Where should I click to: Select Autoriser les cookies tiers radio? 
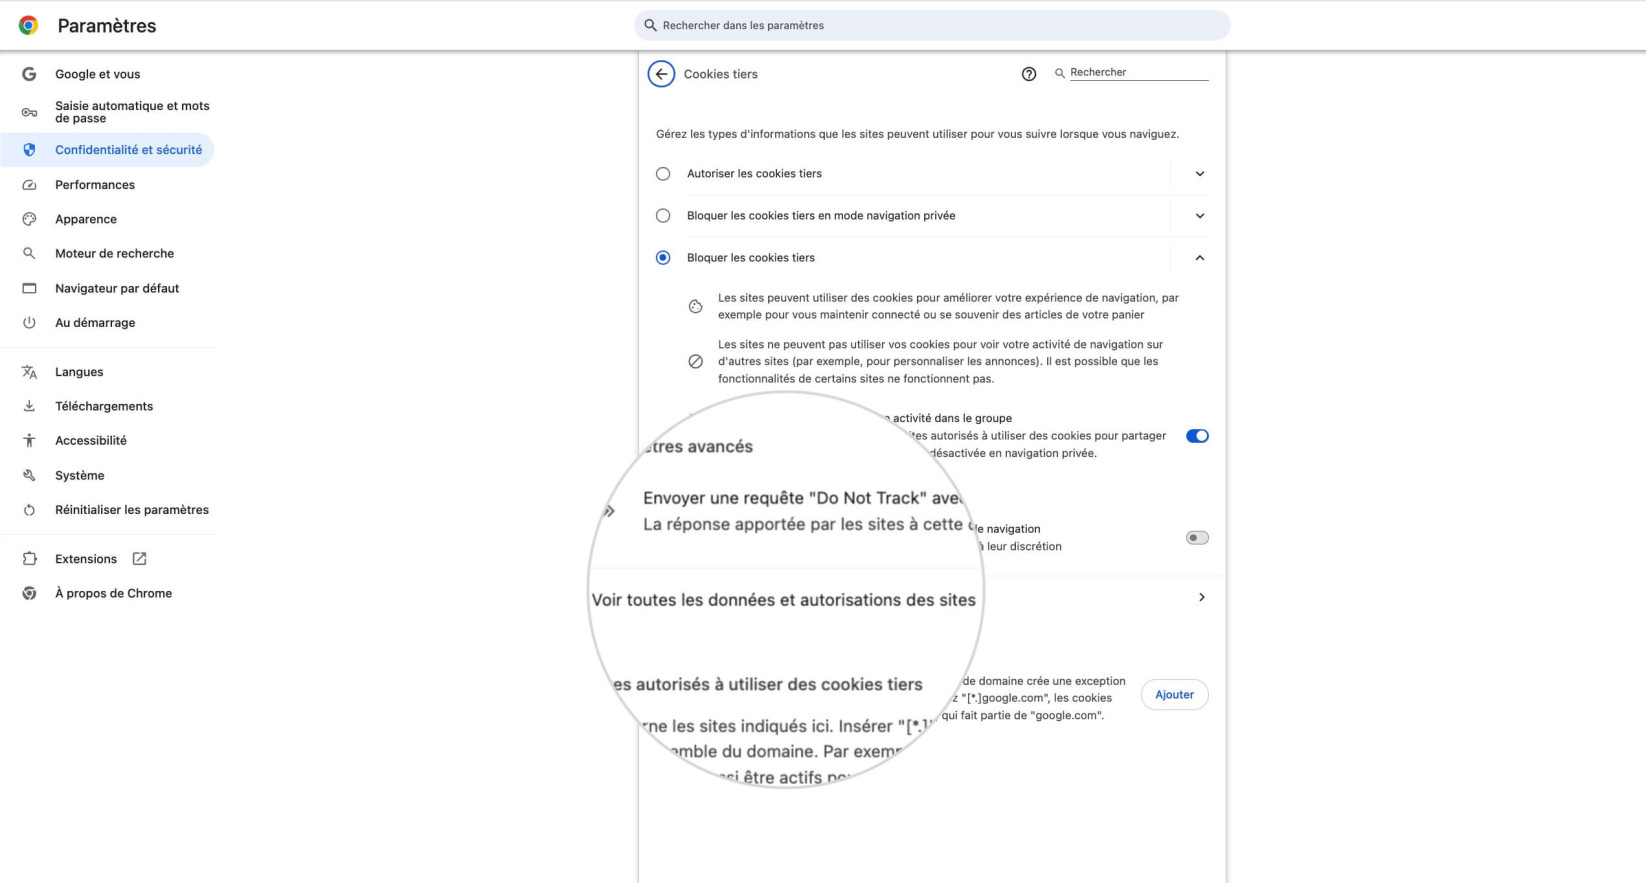point(663,174)
